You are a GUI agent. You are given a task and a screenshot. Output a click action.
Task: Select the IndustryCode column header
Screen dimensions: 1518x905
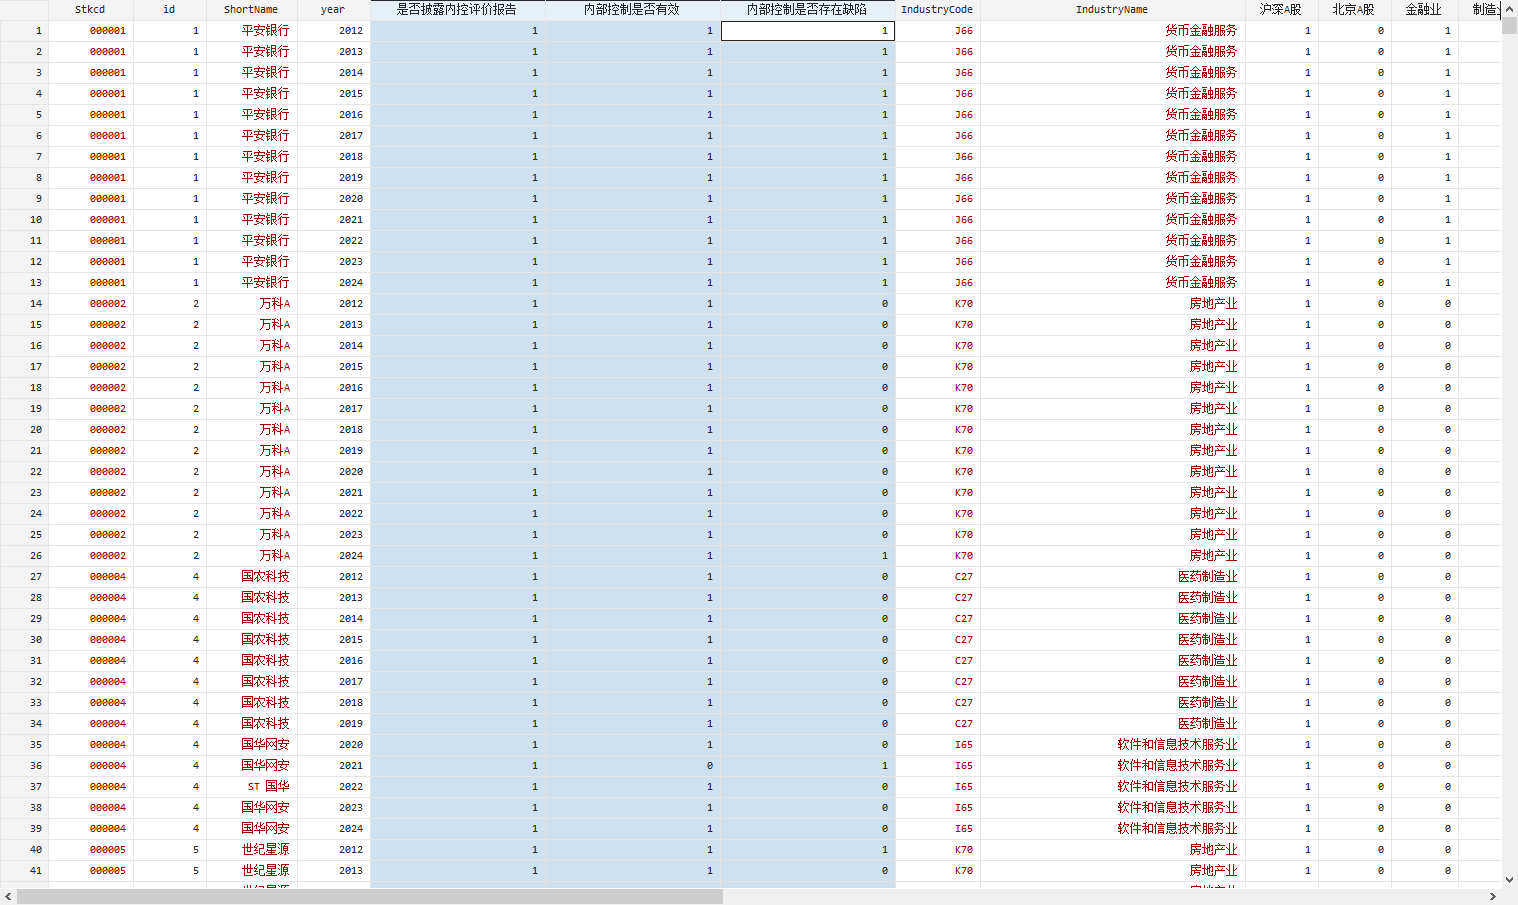point(937,10)
